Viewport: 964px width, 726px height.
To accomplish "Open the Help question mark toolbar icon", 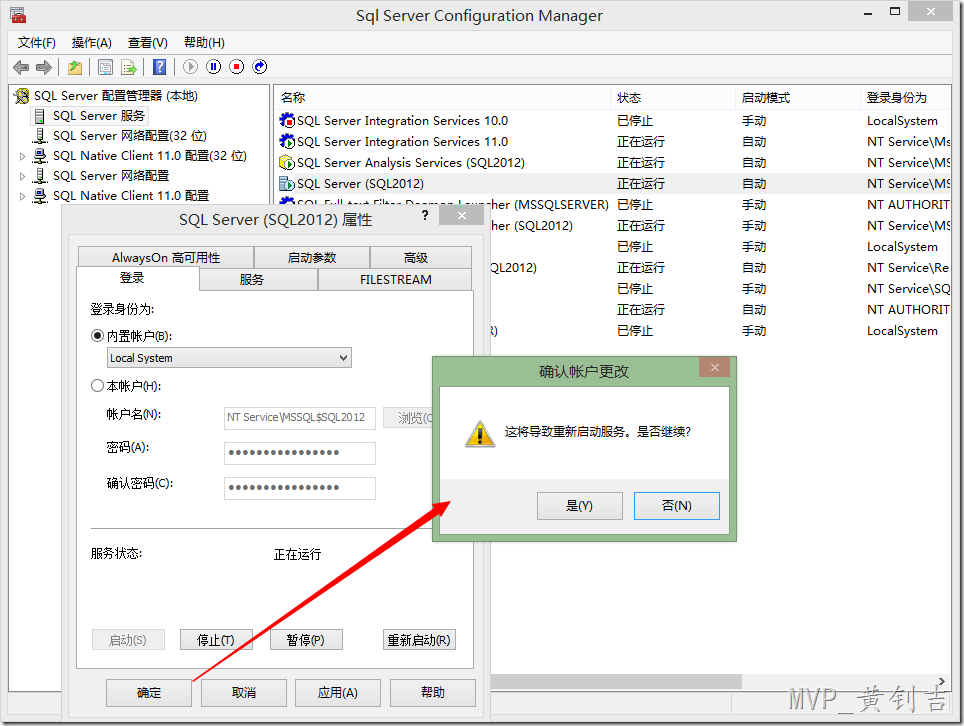I will pos(160,67).
